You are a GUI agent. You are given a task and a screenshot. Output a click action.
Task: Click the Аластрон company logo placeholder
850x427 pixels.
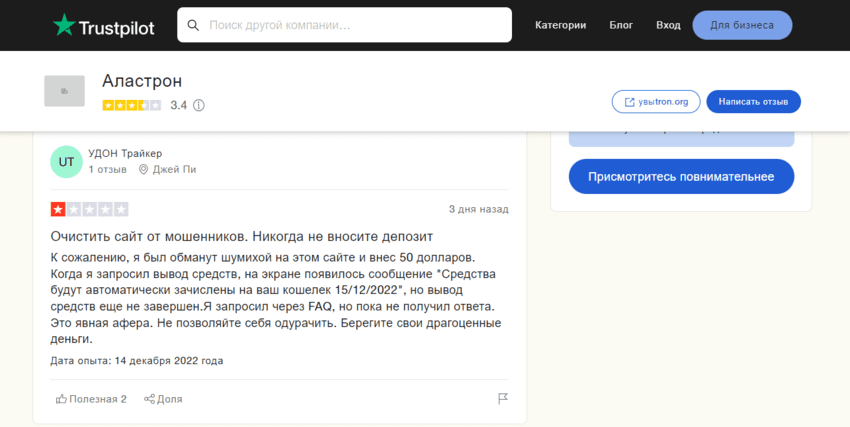tap(65, 91)
